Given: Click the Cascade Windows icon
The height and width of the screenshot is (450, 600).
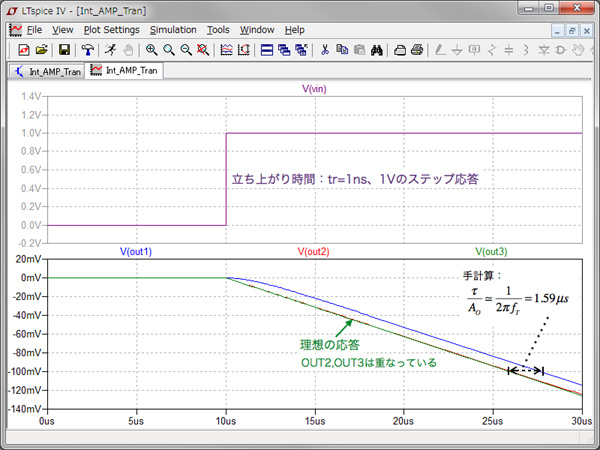Looking at the screenshot, I should [284, 49].
